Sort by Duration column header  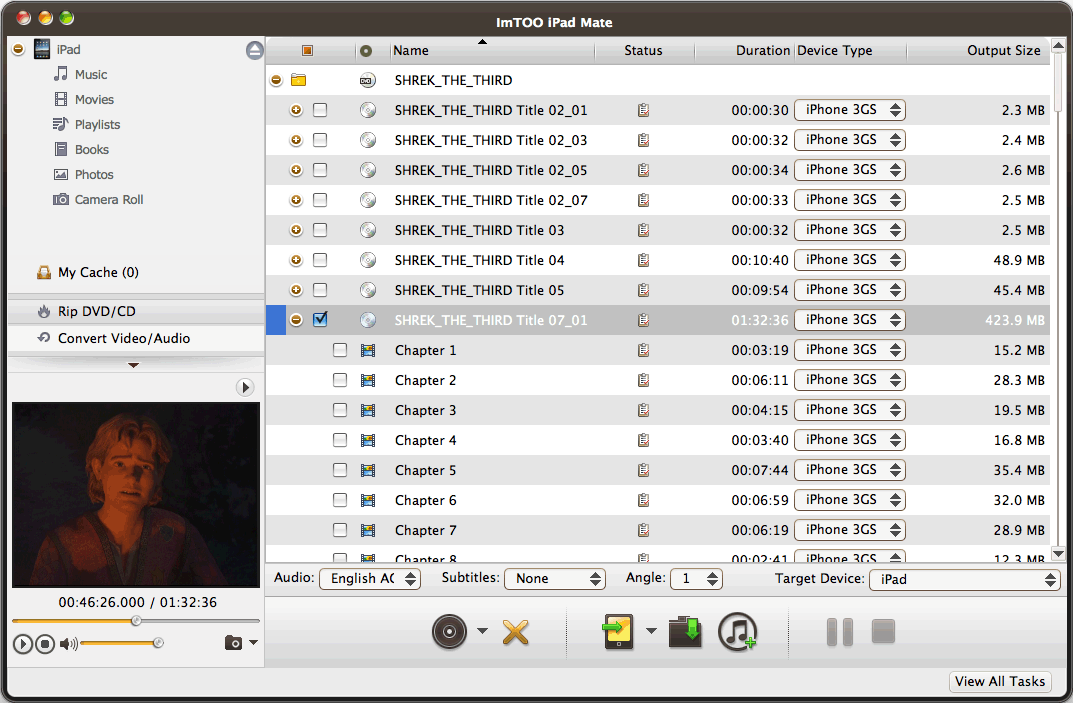click(745, 51)
